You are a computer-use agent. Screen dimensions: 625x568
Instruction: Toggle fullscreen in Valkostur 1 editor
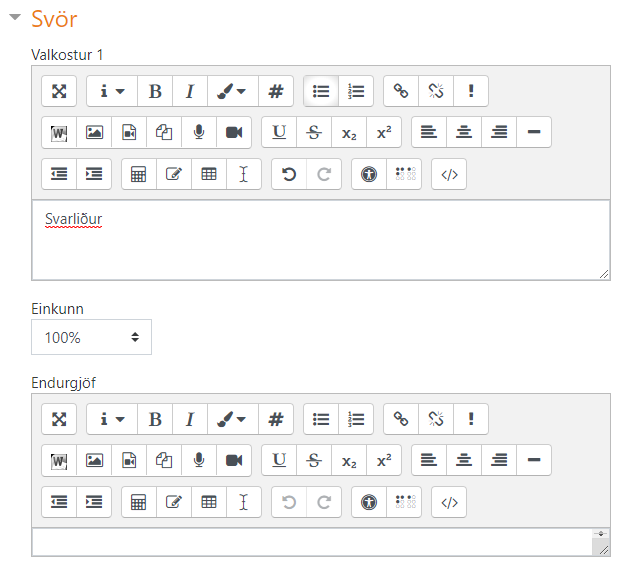[59, 91]
